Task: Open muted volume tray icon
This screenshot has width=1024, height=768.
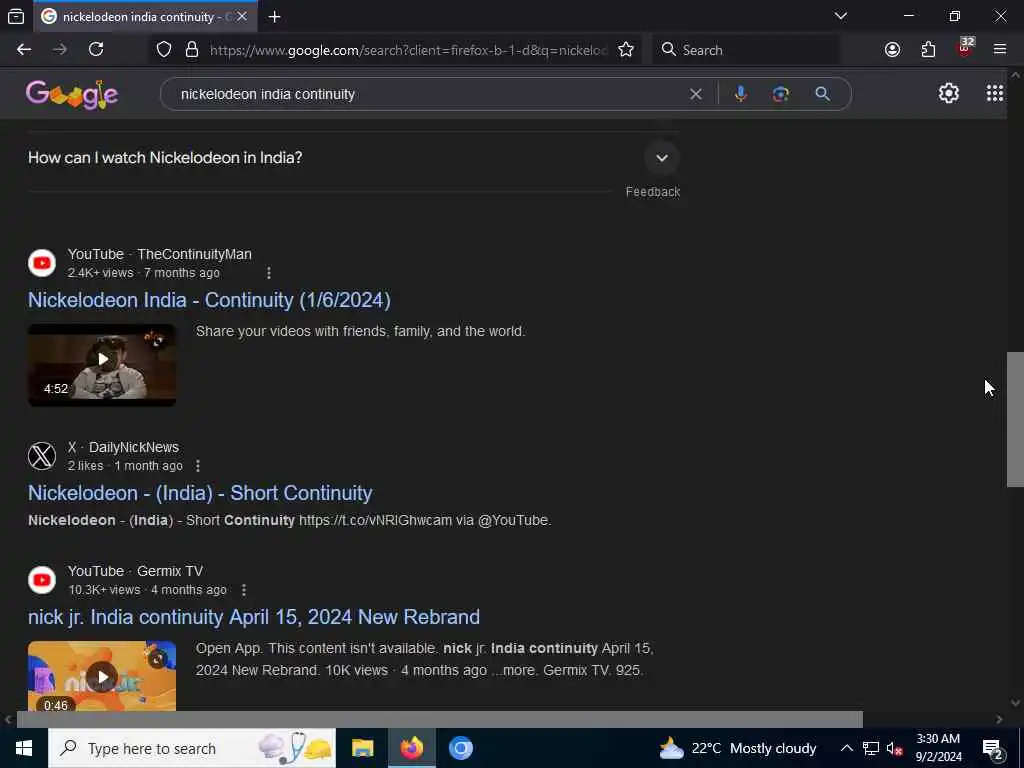Action: click(894, 748)
